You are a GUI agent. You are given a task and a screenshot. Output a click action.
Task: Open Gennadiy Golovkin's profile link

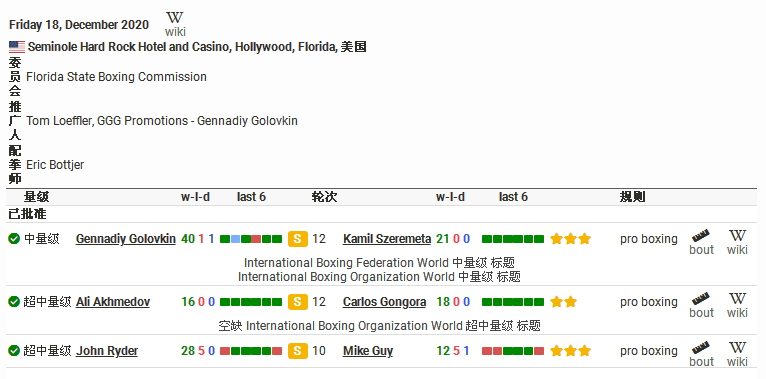tap(126, 239)
